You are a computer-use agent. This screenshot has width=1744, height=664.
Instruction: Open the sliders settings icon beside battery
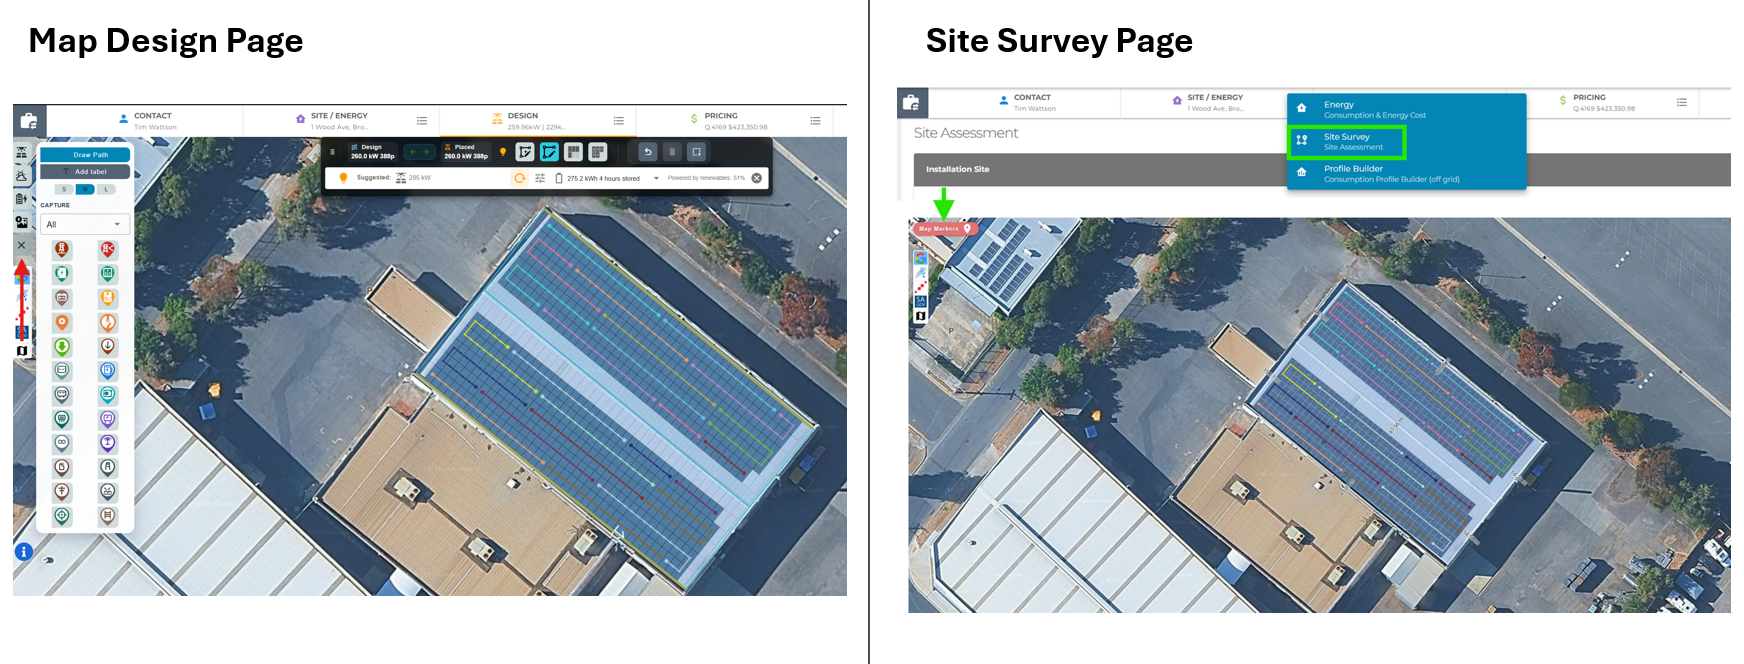click(540, 178)
